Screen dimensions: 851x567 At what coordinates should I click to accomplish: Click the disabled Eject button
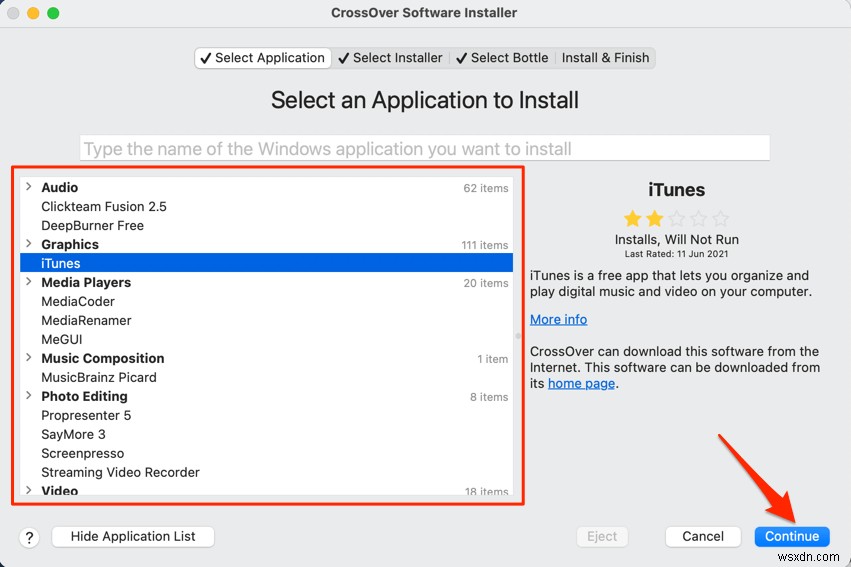click(x=602, y=537)
